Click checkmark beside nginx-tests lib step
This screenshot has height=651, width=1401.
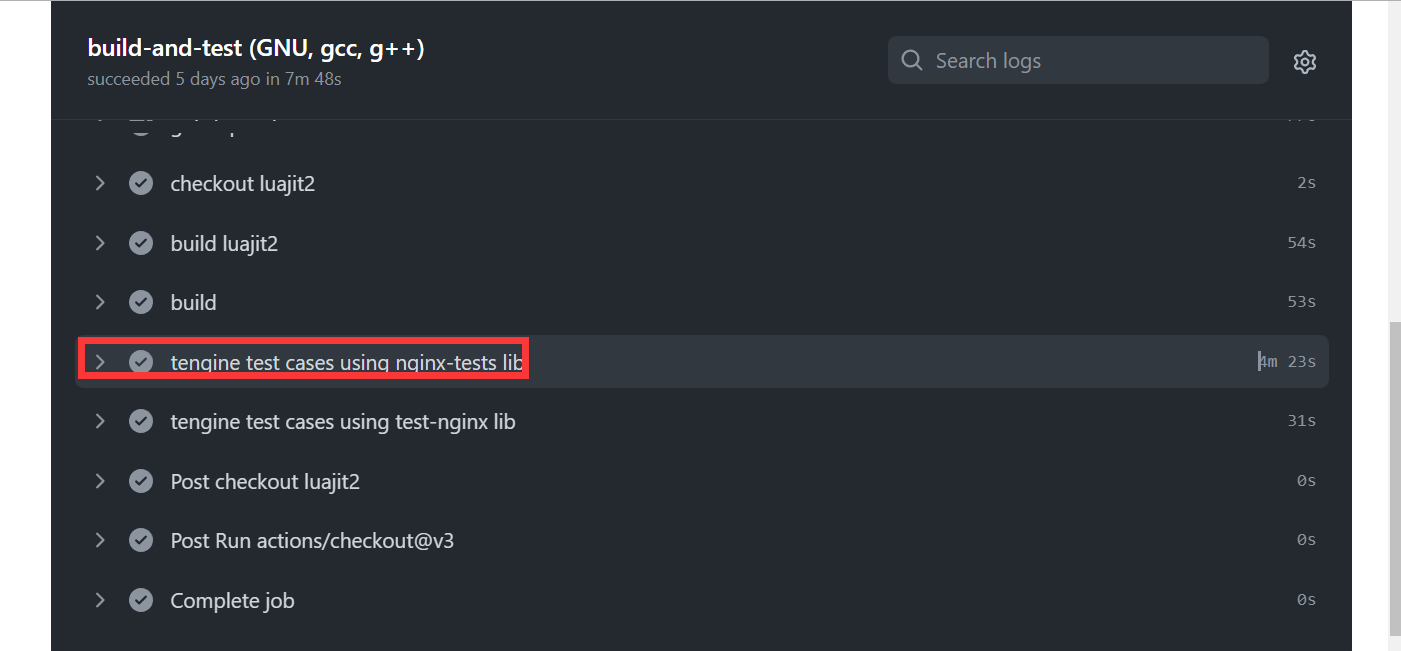pyautogui.click(x=141, y=361)
